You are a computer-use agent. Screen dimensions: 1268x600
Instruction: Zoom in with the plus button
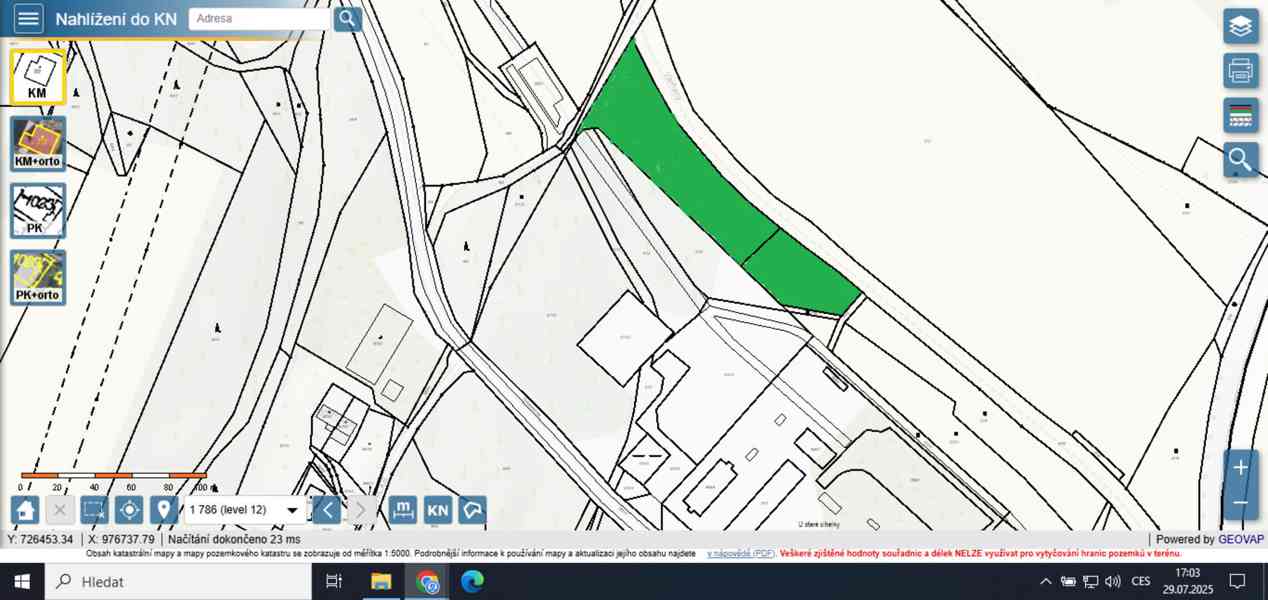pos(1240,468)
